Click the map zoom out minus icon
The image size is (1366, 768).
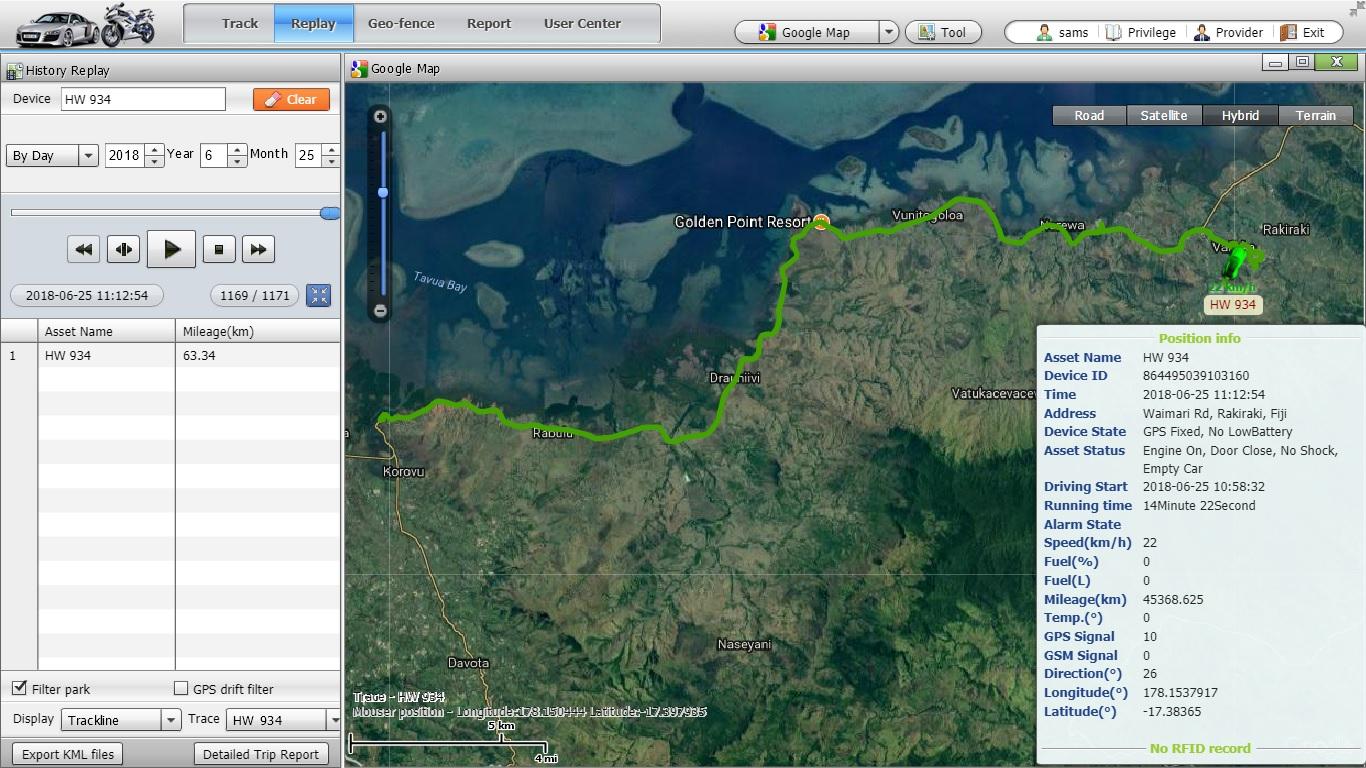(381, 311)
